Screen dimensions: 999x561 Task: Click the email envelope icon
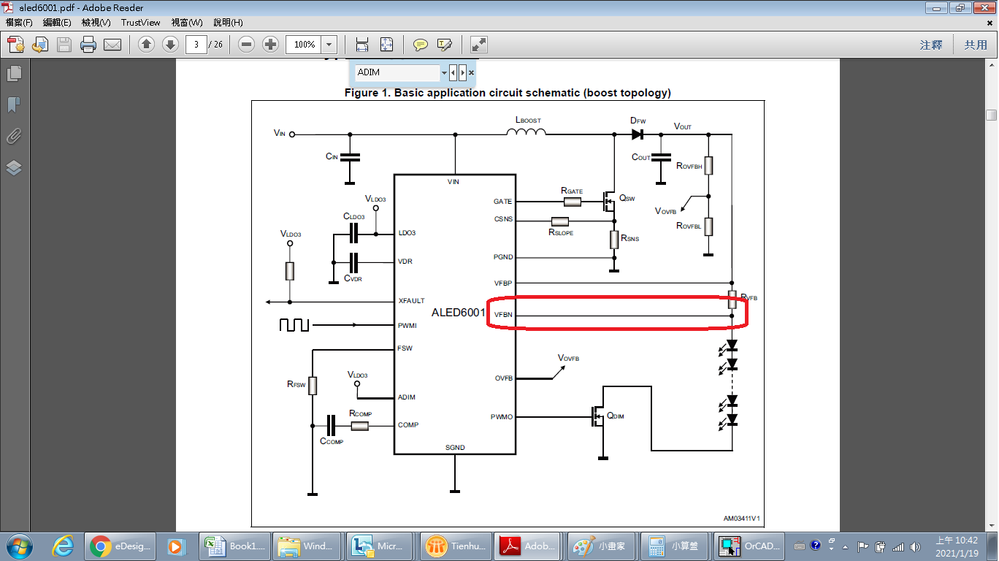click(113, 45)
